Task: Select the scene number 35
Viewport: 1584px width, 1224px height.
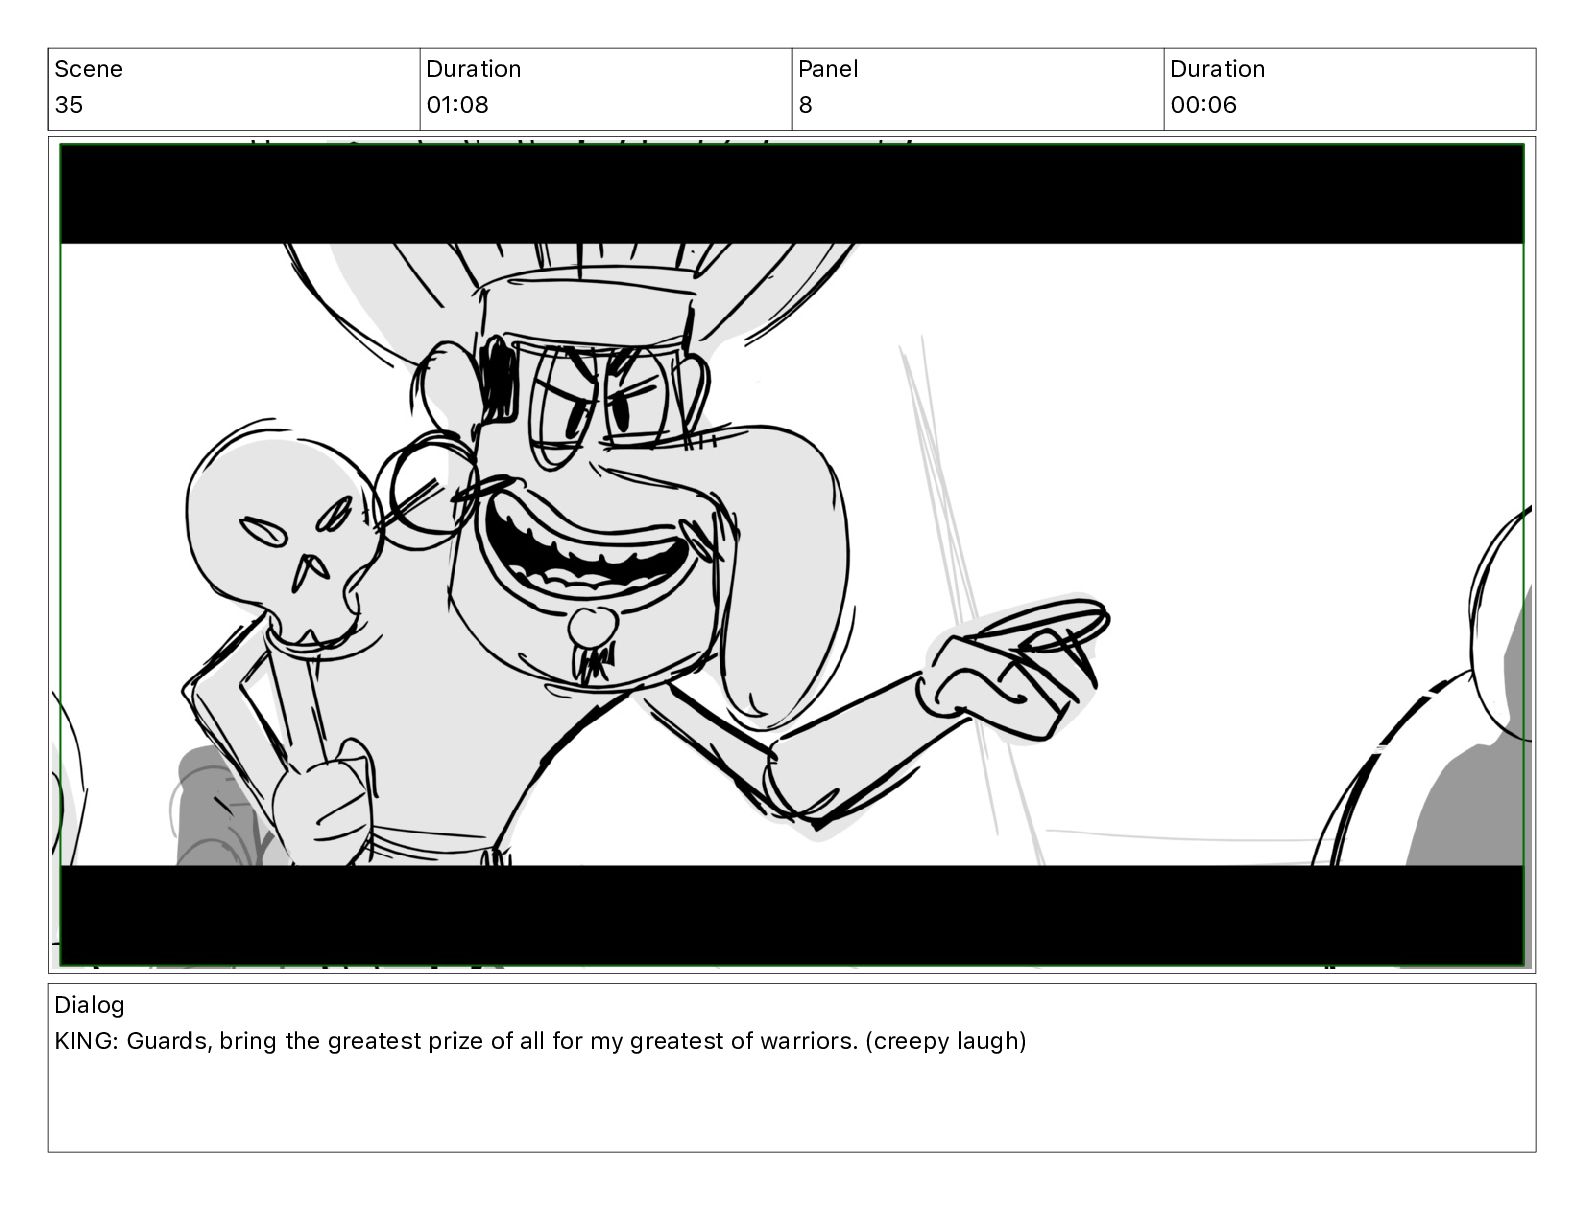Action: (x=69, y=105)
